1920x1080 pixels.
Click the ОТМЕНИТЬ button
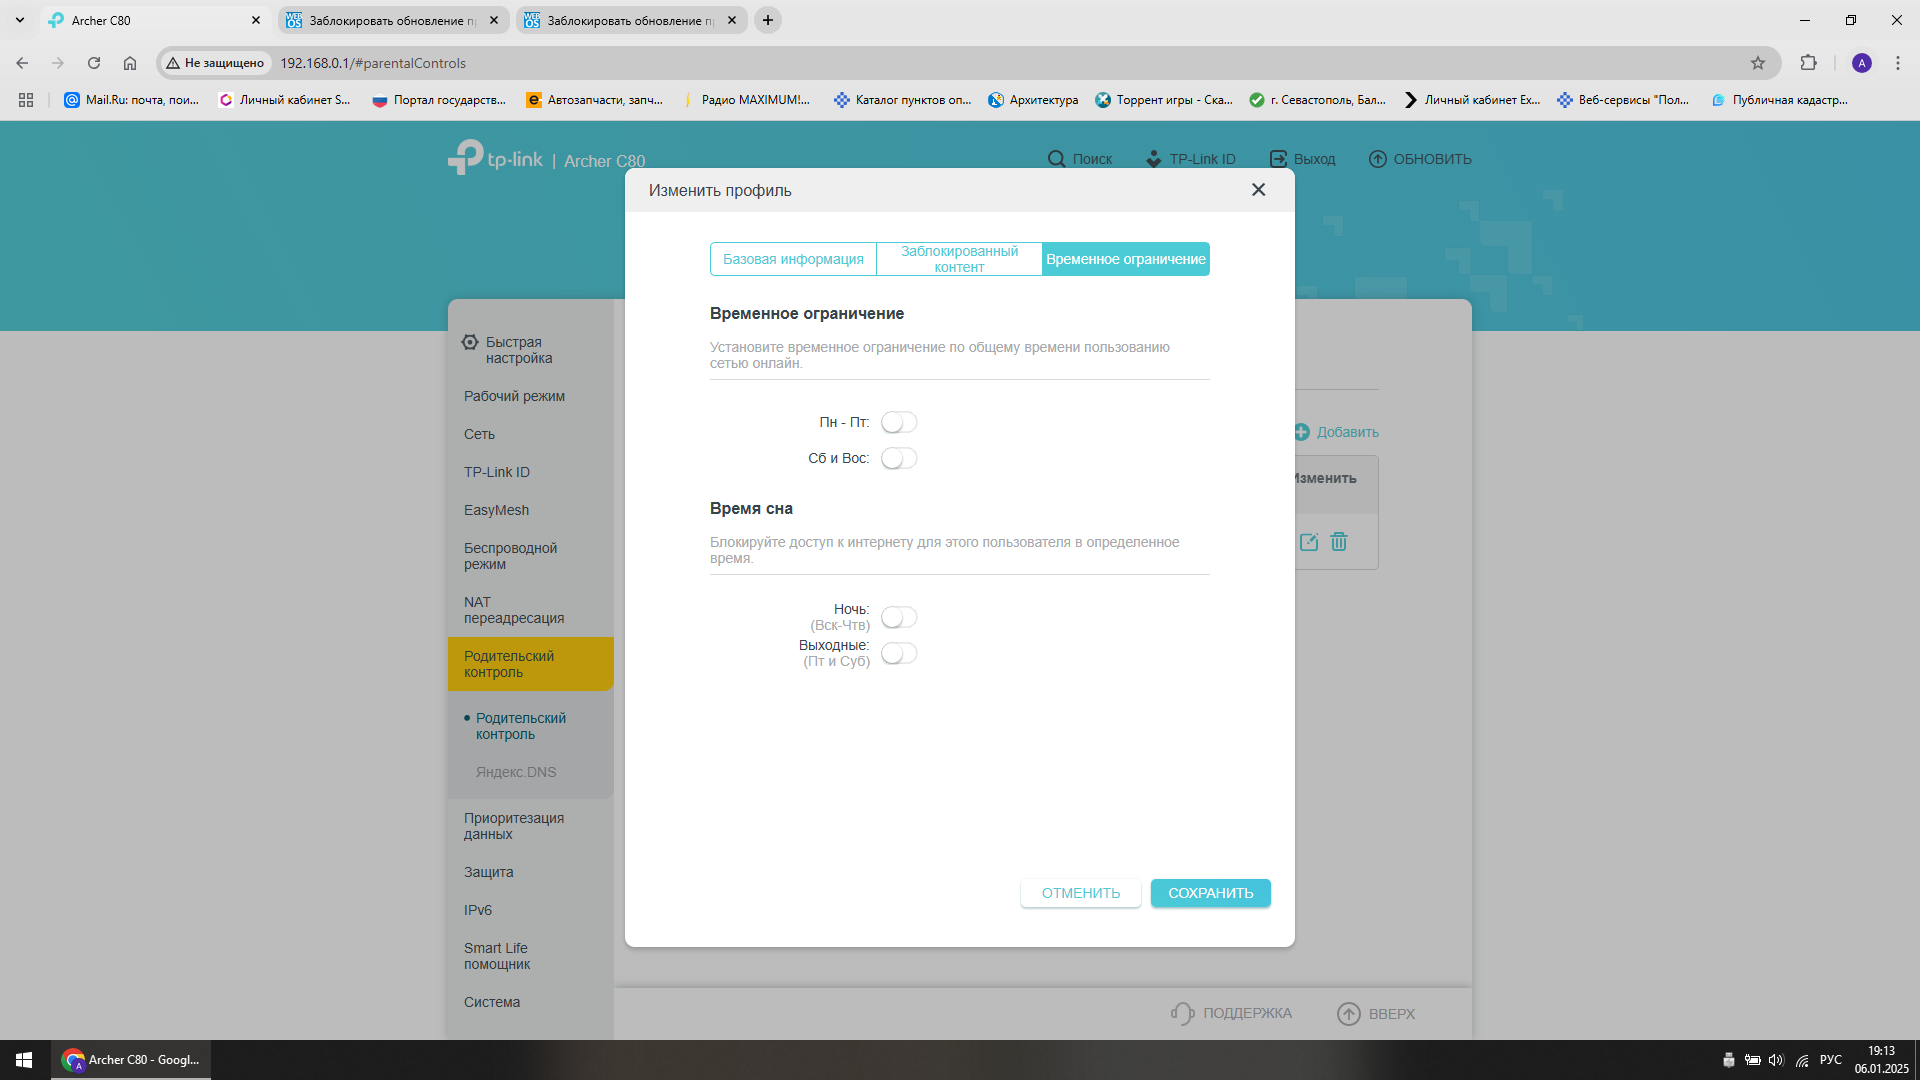pos(1080,893)
